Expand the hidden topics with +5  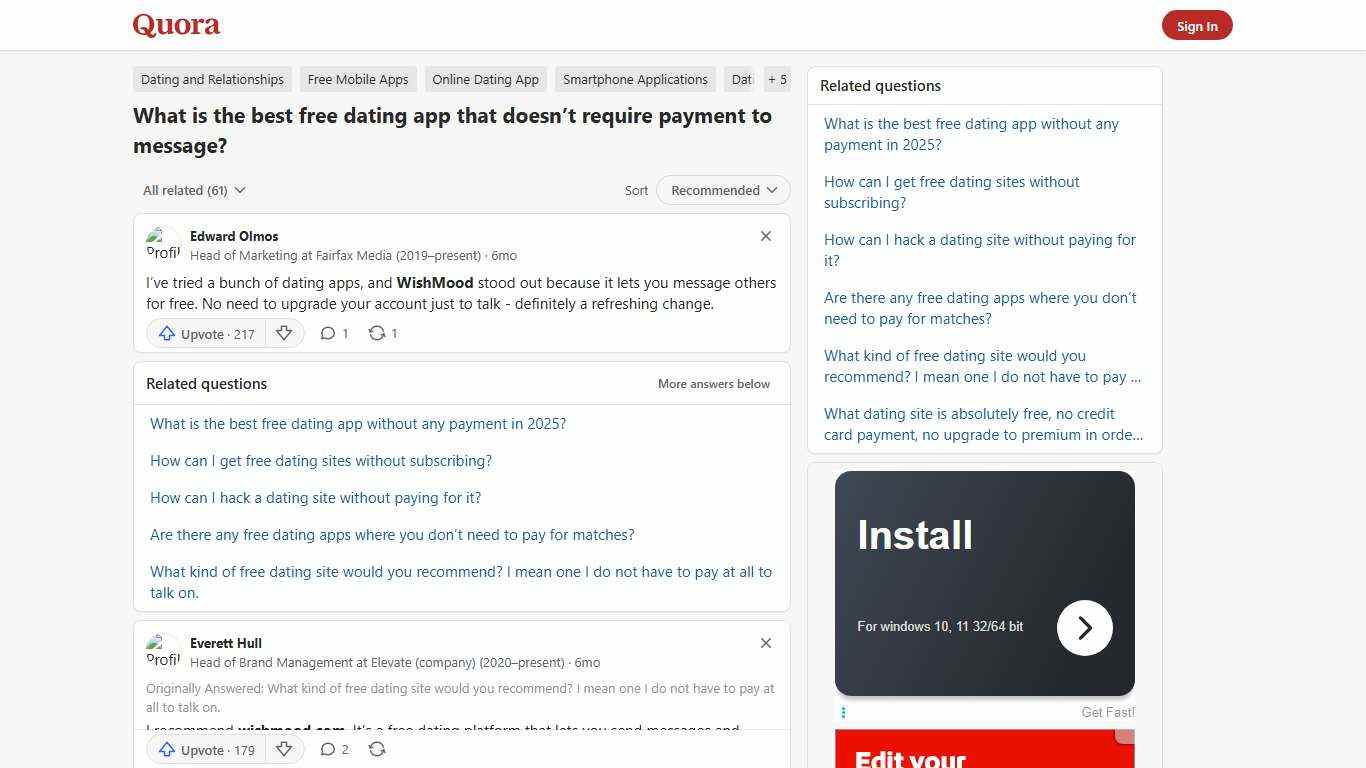(x=777, y=79)
